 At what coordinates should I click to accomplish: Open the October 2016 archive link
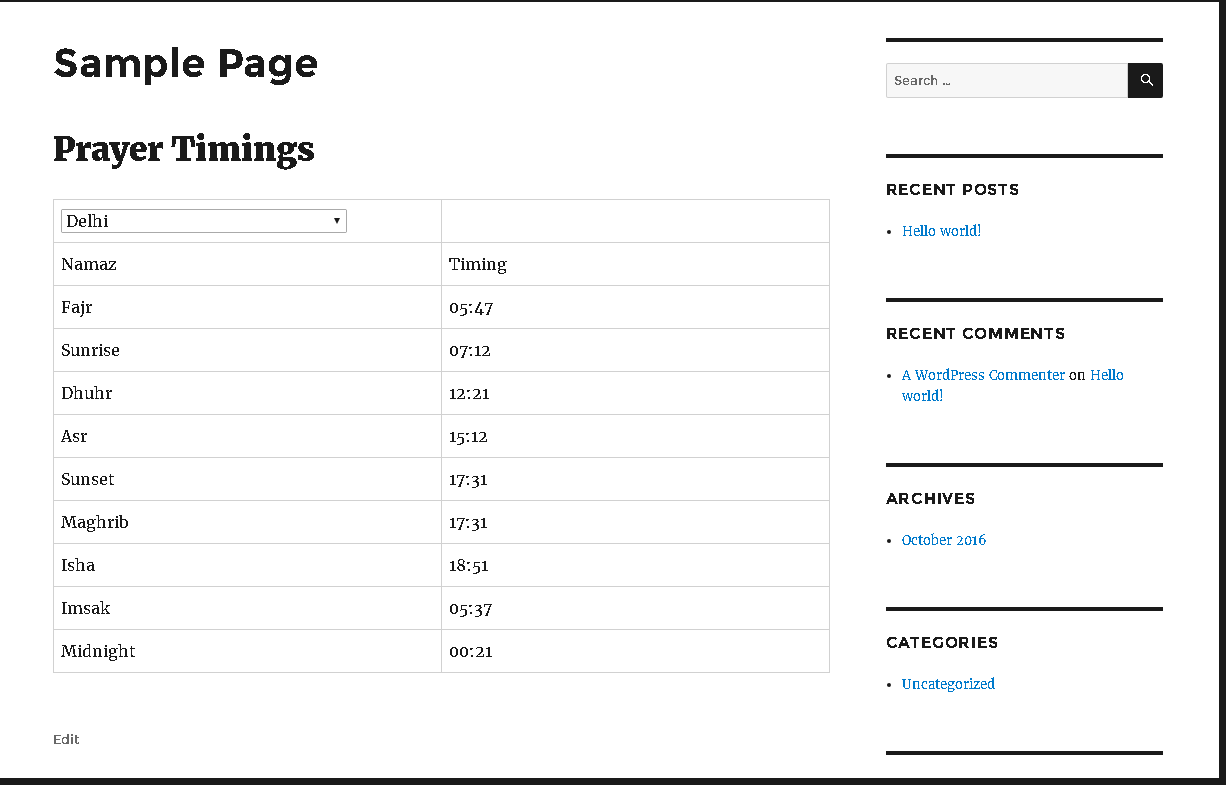(x=943, y=540)
